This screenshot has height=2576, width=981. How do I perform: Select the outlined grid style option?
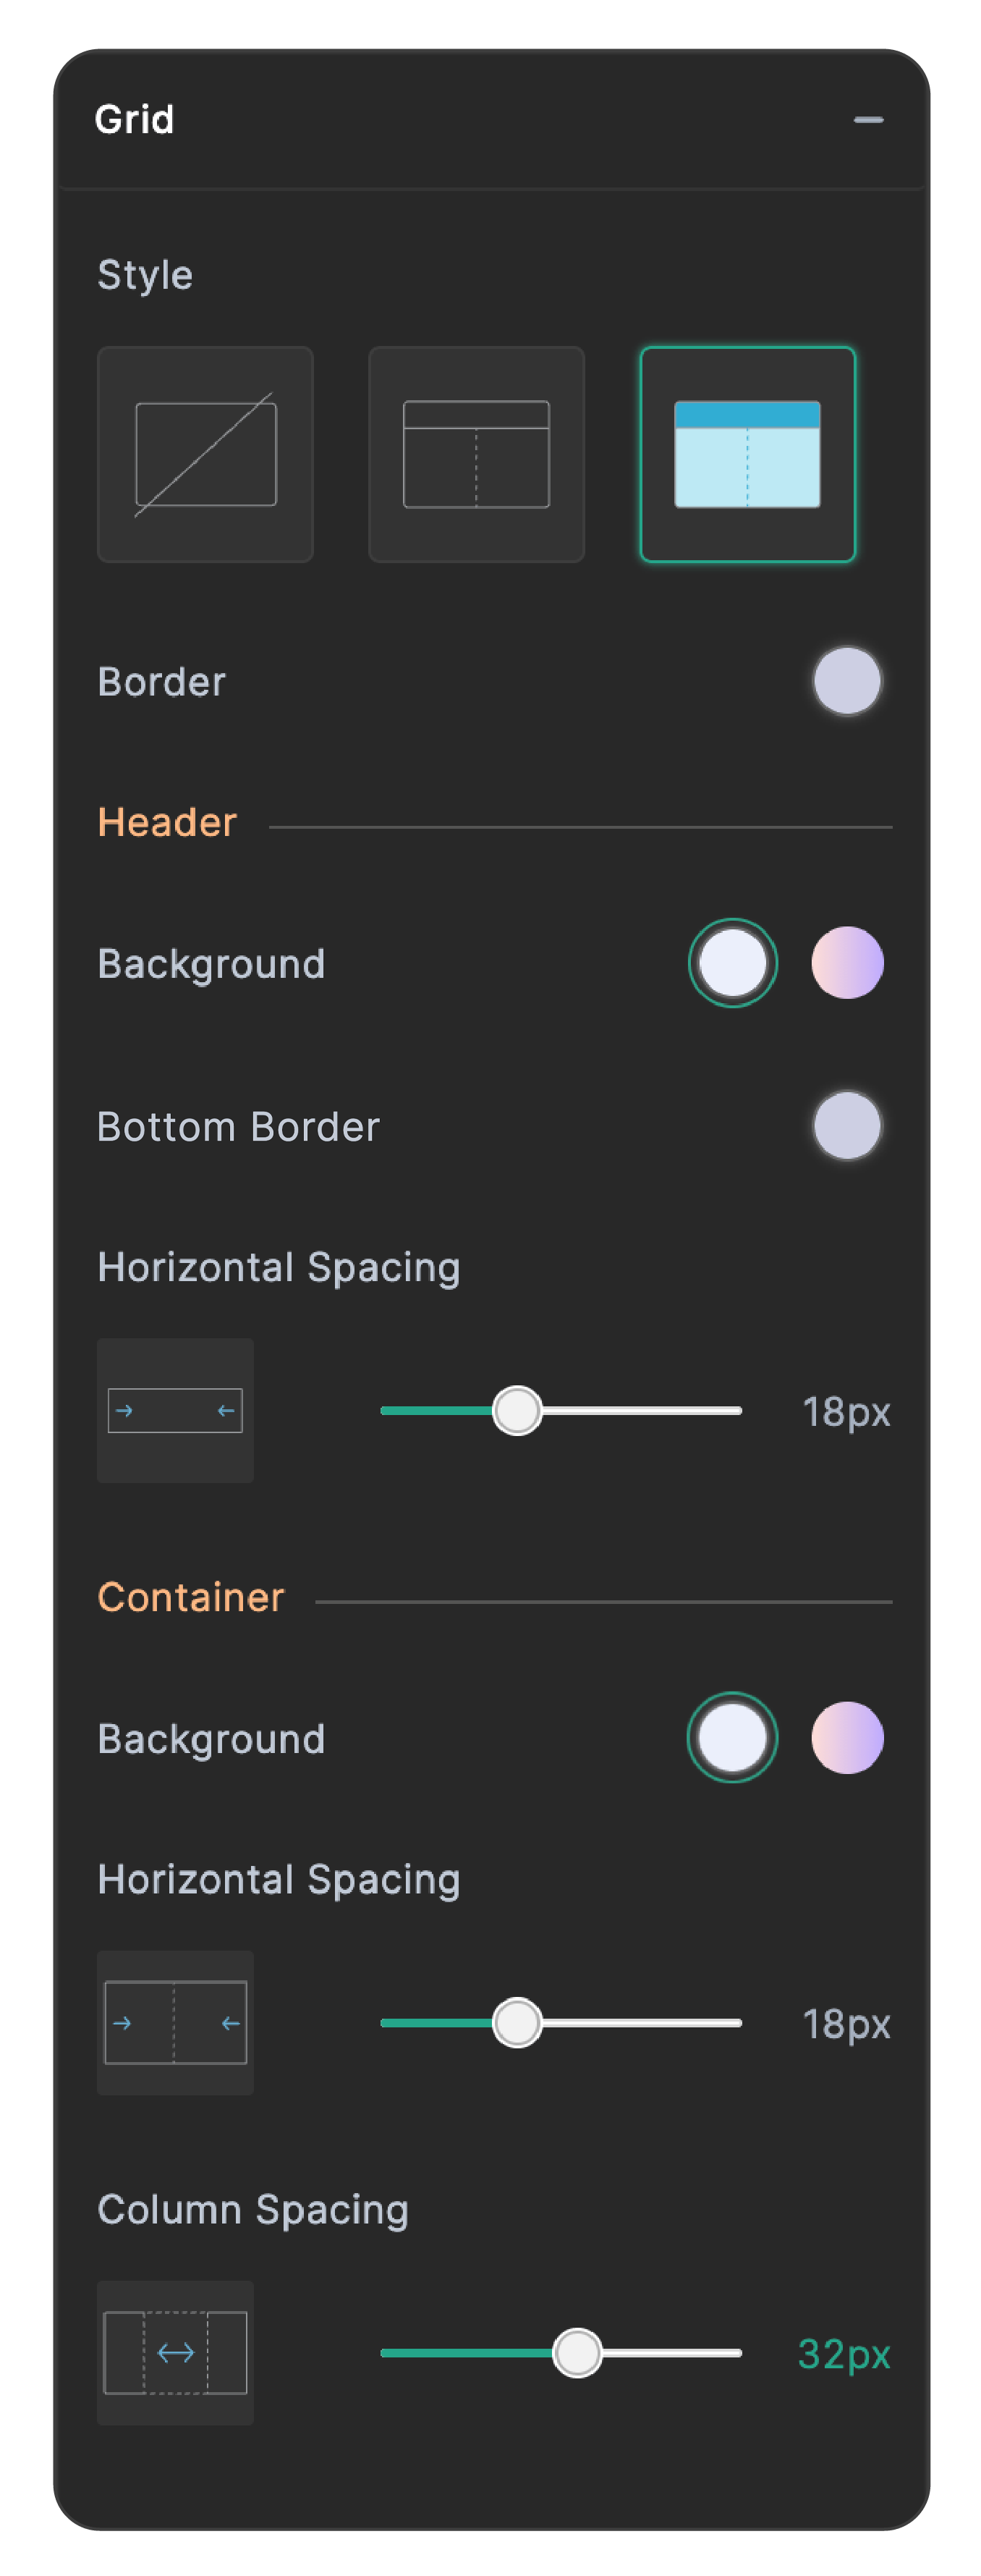click(476, 455)
